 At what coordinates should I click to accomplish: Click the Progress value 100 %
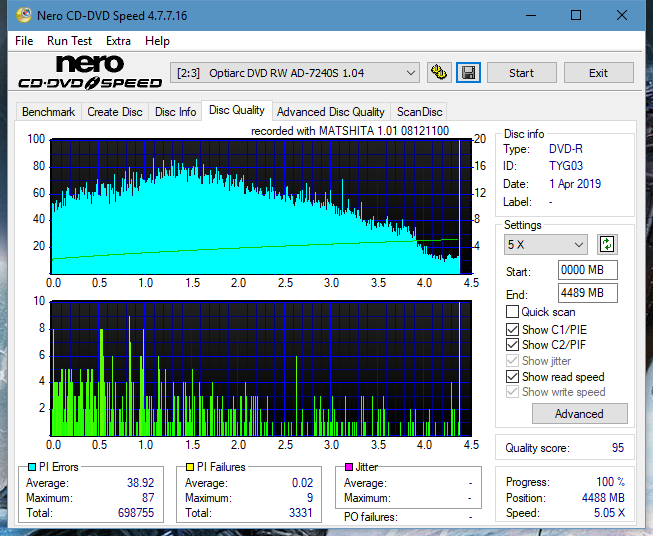click(610, 482)
